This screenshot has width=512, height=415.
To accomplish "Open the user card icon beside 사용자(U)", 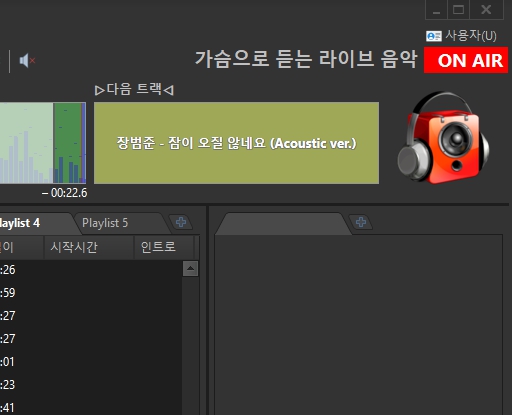I will coord(434,36).
